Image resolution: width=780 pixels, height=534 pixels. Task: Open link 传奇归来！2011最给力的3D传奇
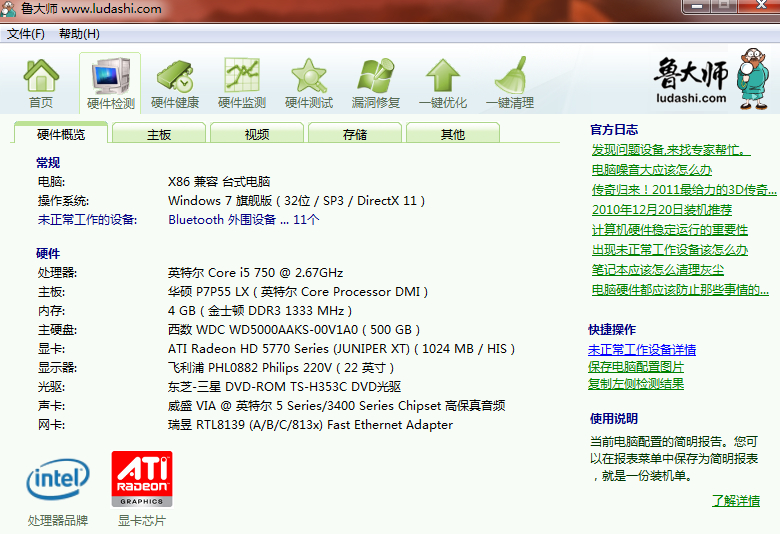(x=683, y=190)
